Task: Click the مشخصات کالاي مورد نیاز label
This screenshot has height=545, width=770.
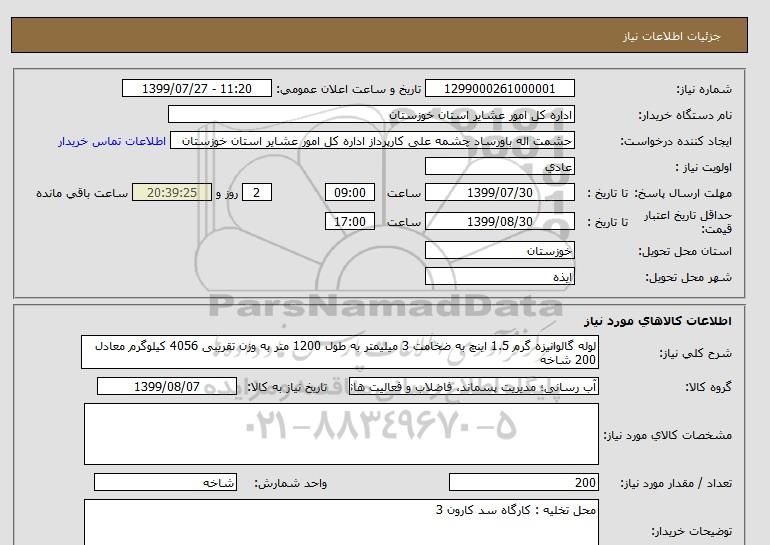Action: tap(667, 435)
